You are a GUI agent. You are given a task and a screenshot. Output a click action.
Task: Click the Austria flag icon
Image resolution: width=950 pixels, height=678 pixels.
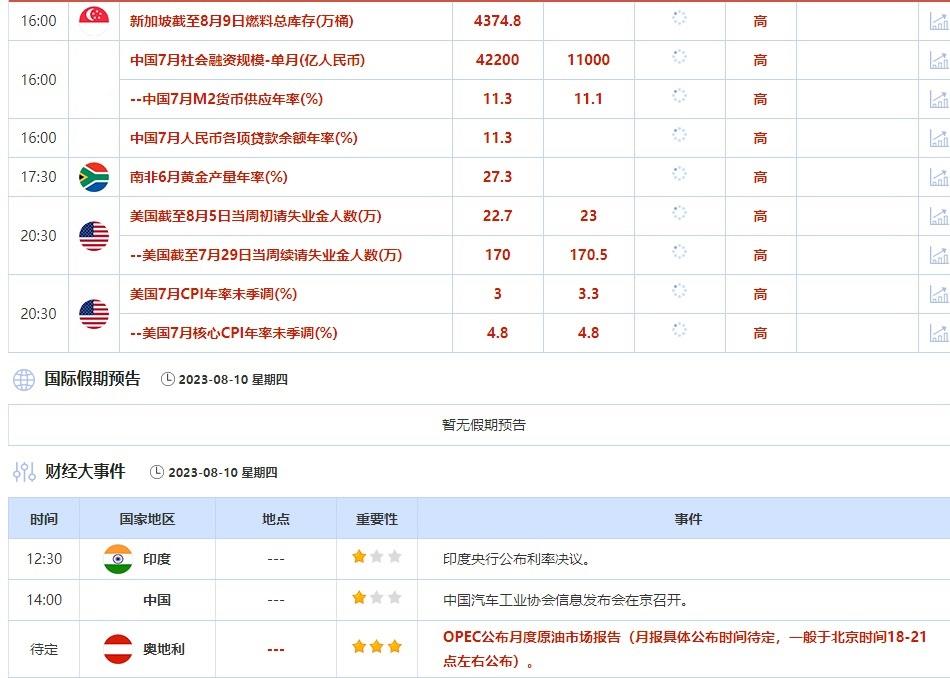(x=118, y=649)
